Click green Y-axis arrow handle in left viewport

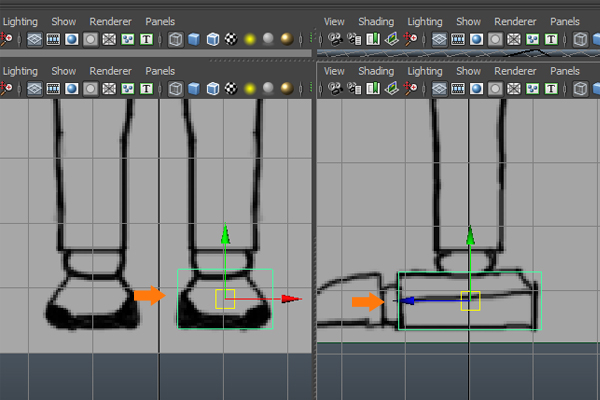pos(225,236)
